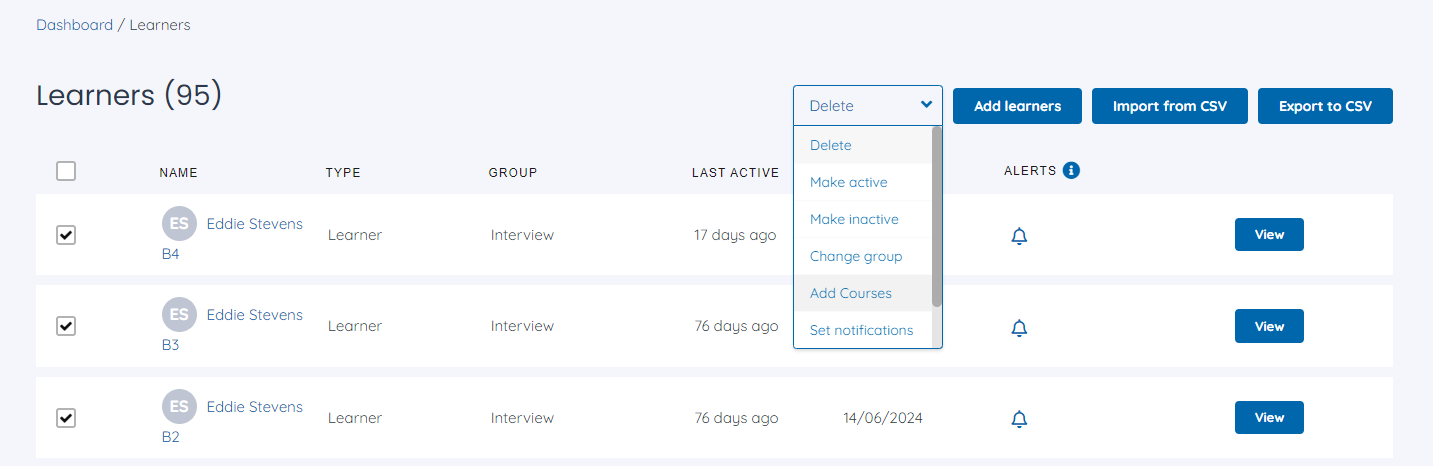1436x466 pixels.
Task: Collapse the bulk action Delete dropdown
Action: pyautogui.click(x=868, y=105)
